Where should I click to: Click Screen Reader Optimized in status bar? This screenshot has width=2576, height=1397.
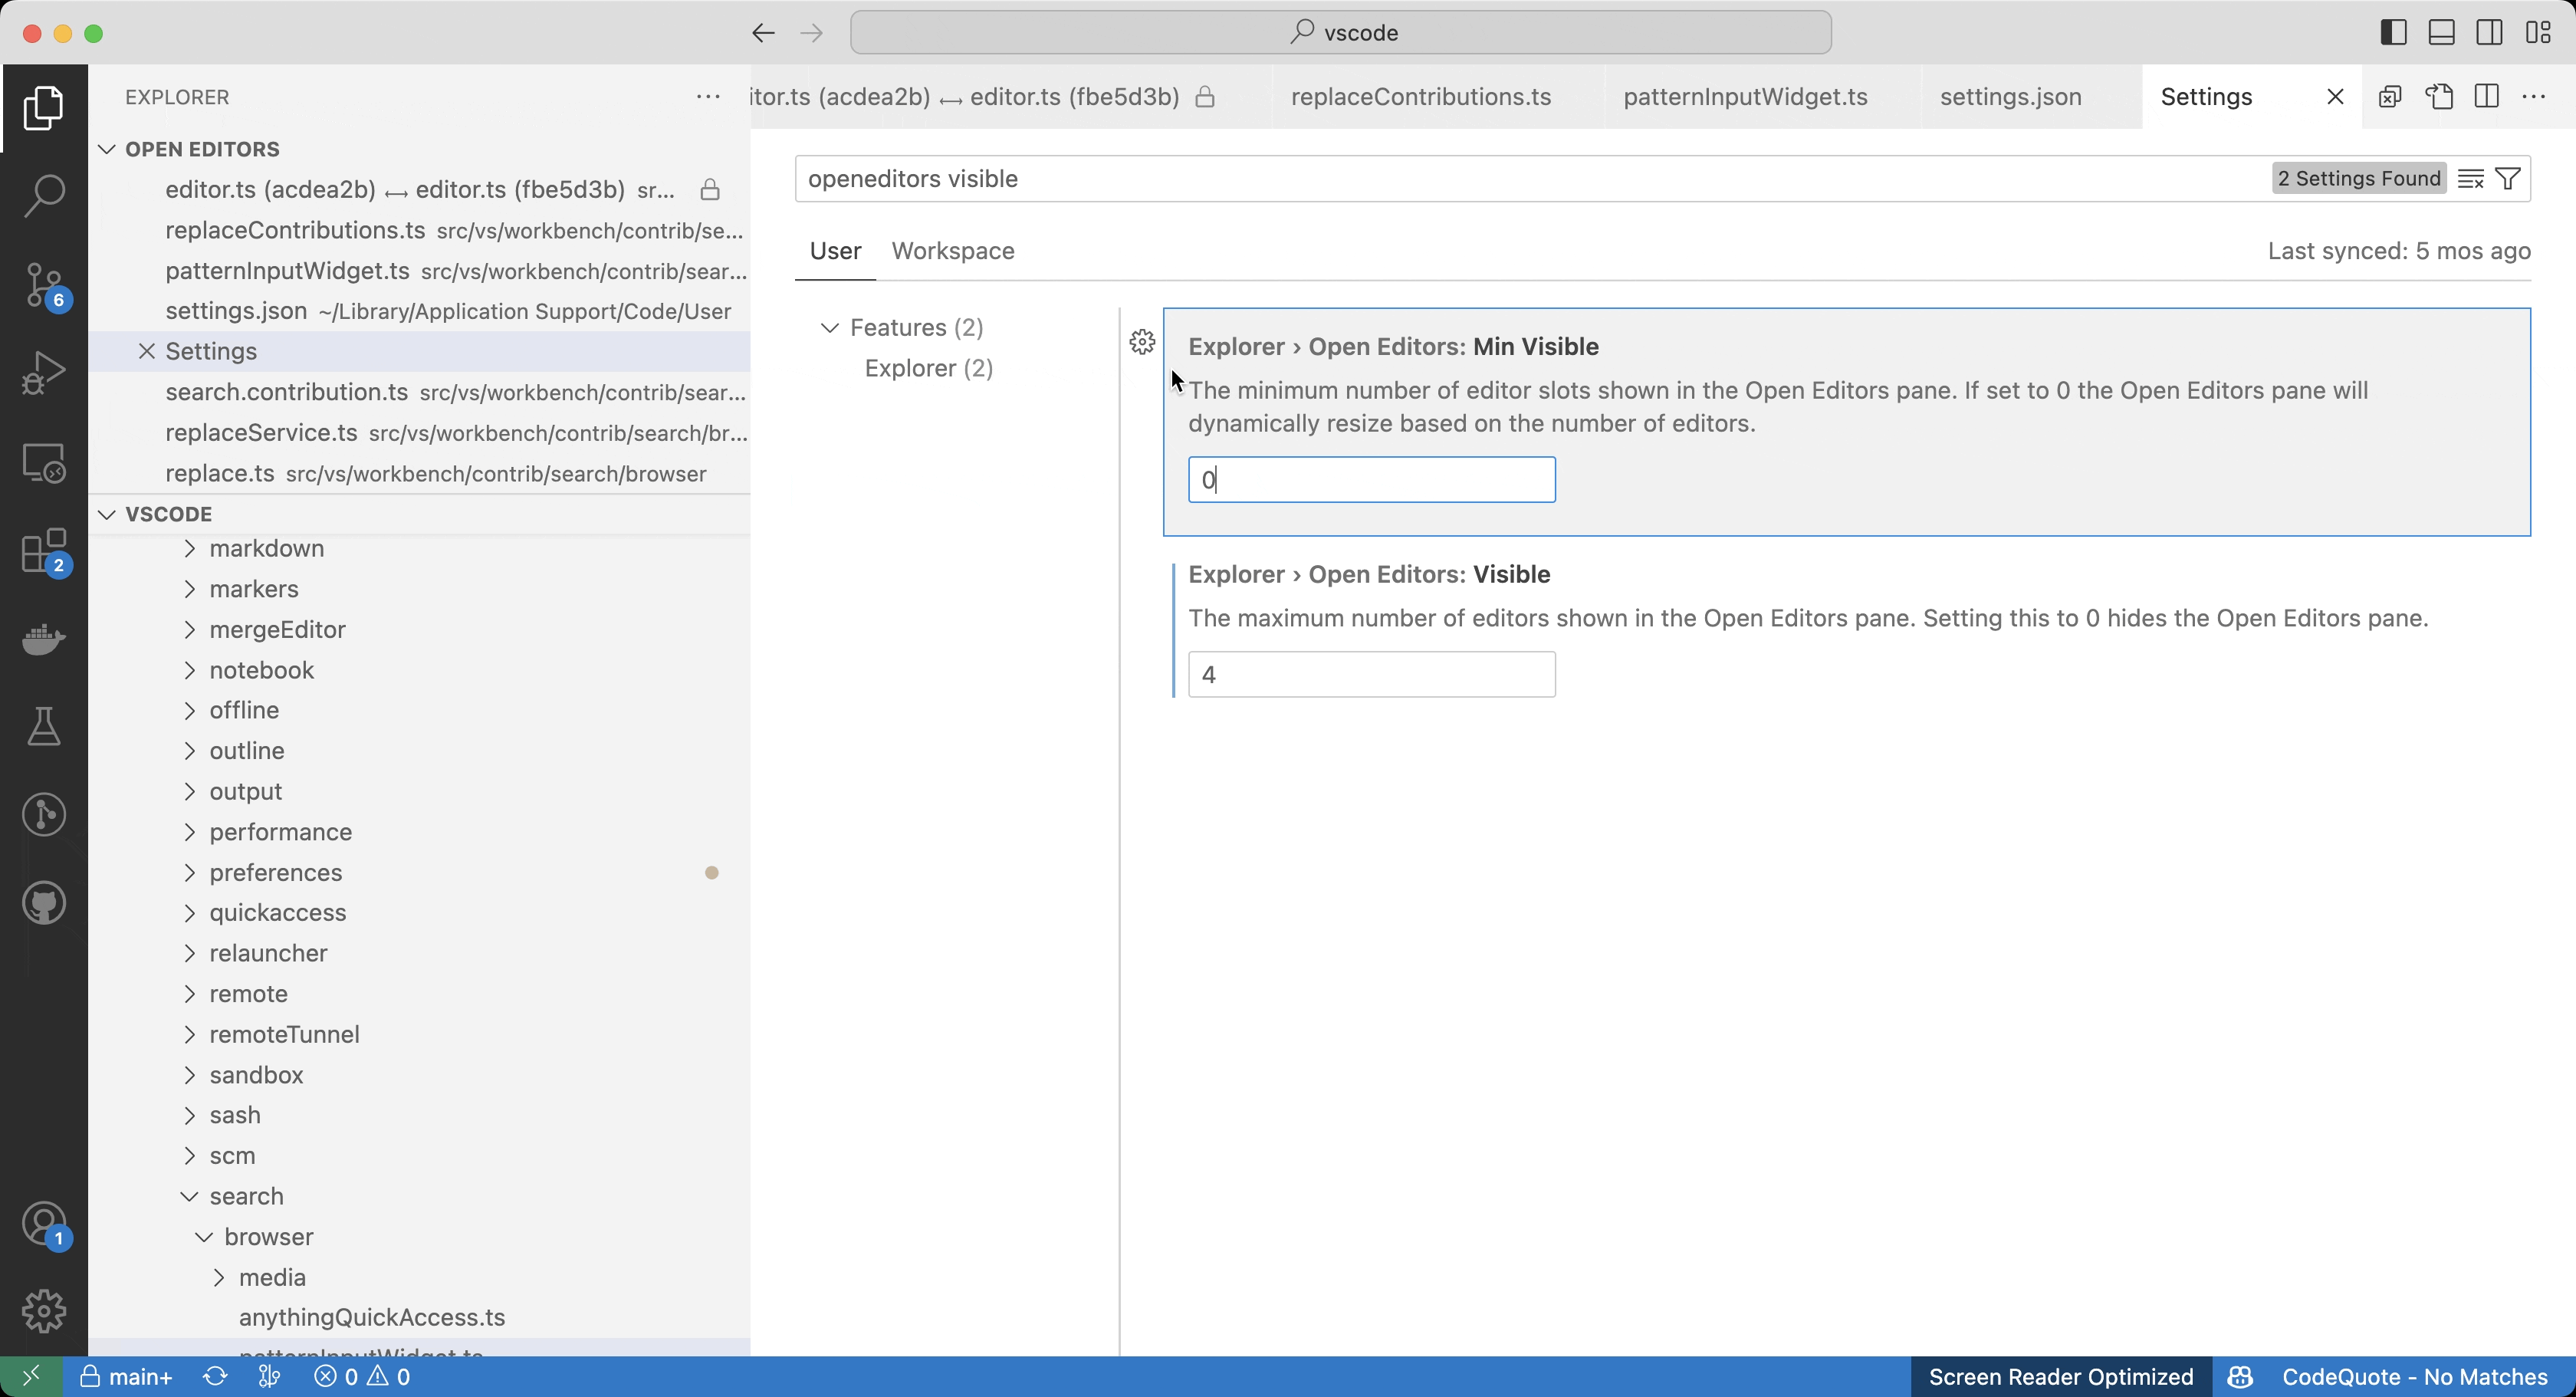tap(2059, 1376)
